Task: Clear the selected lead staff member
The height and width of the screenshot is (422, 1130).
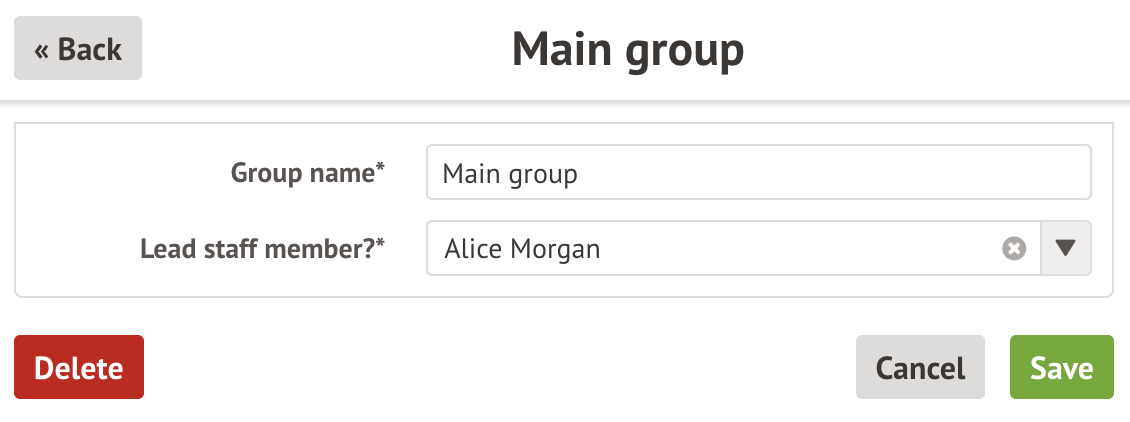Action: (x=1014, y=248)
